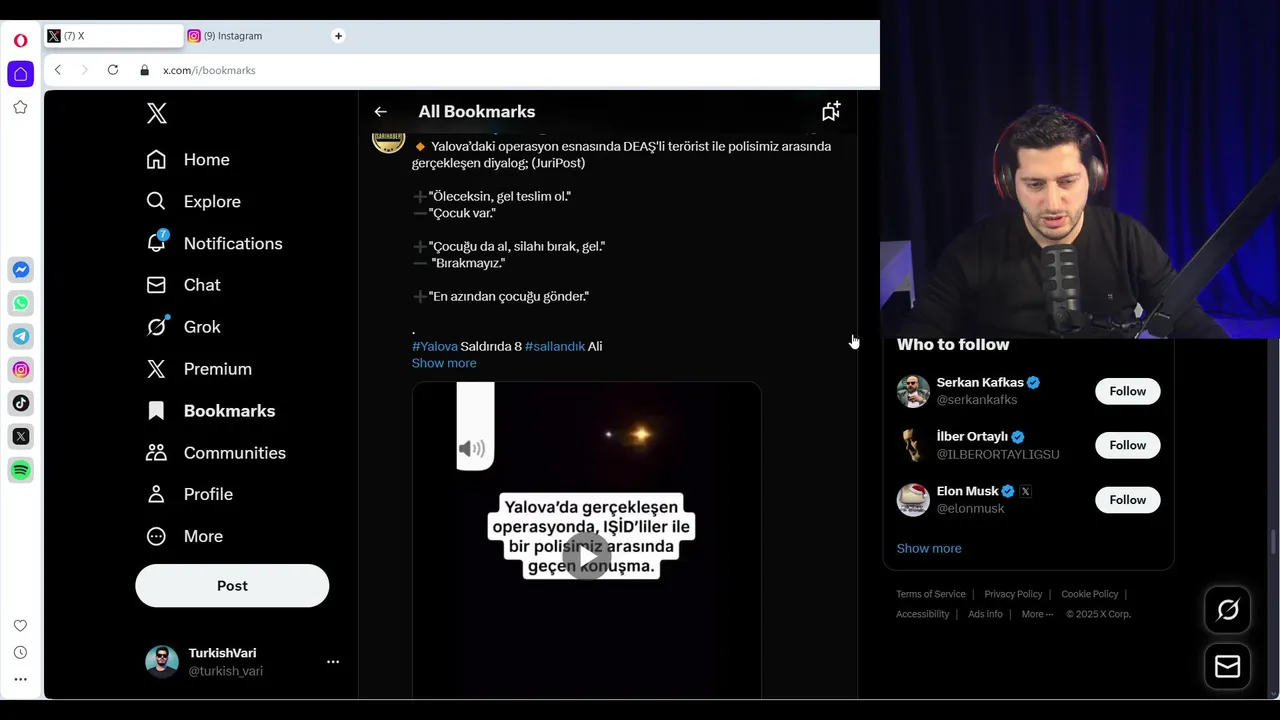Open the floating Grok button
The height and width of the screenshot is (720, 1280).
point(1227,610)
